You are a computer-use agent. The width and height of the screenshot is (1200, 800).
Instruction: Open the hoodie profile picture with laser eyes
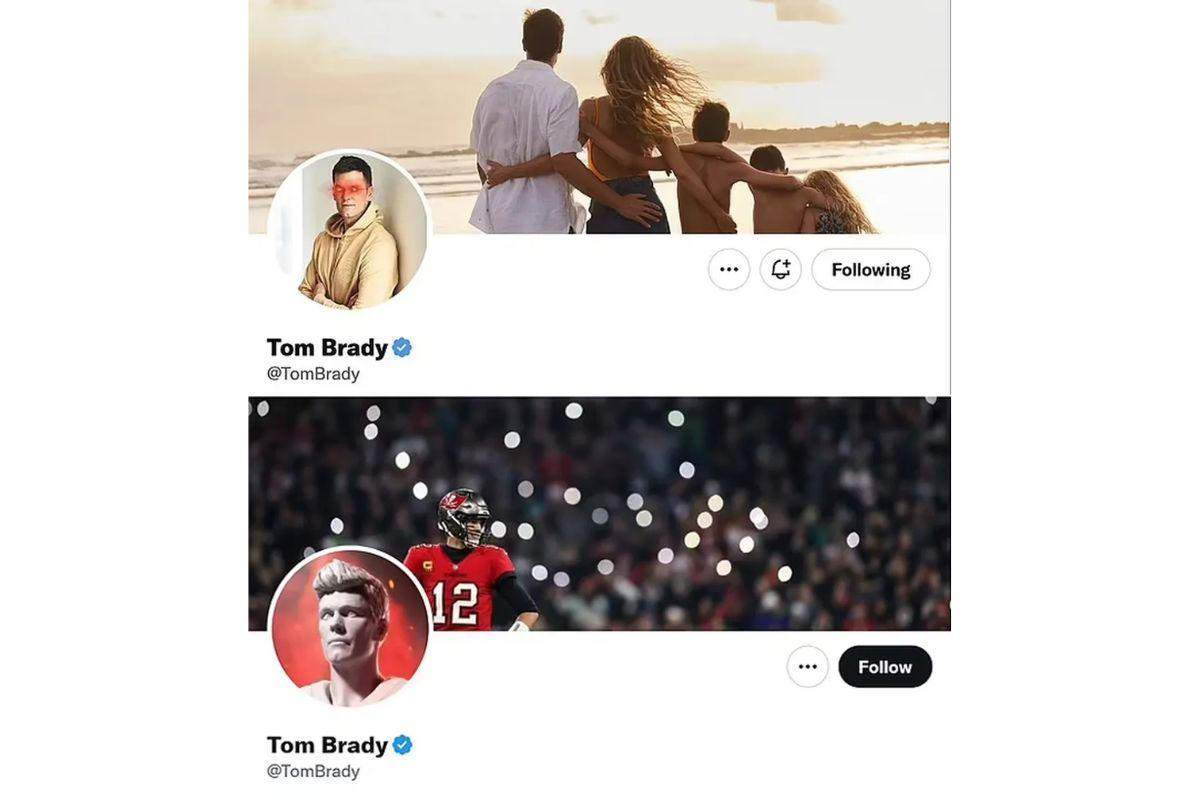tap(350, 230)
